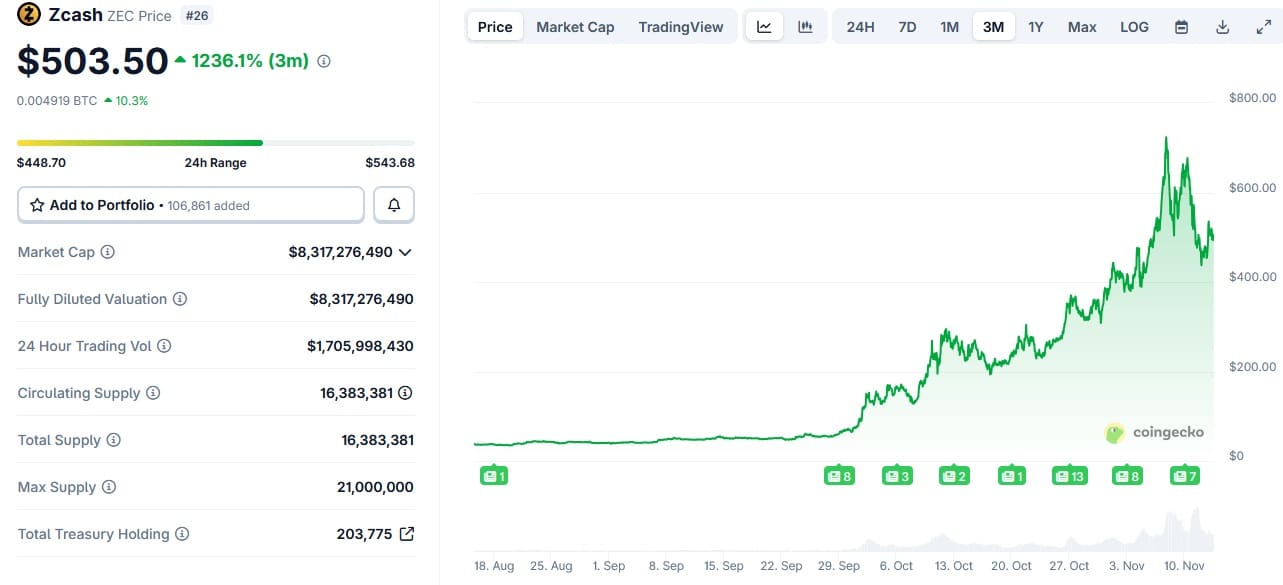The image size is (1283, 585).
Task: Open news marker with 13 events
Action: coord(1069,476)
